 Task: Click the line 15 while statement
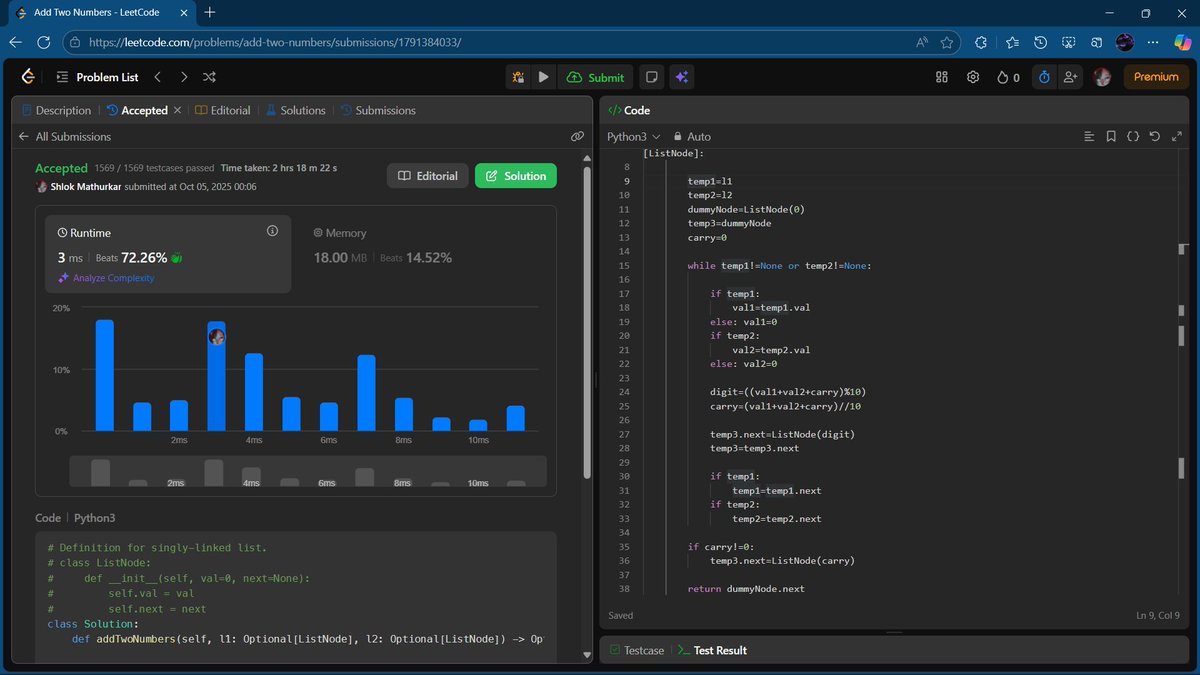[779, 265]
